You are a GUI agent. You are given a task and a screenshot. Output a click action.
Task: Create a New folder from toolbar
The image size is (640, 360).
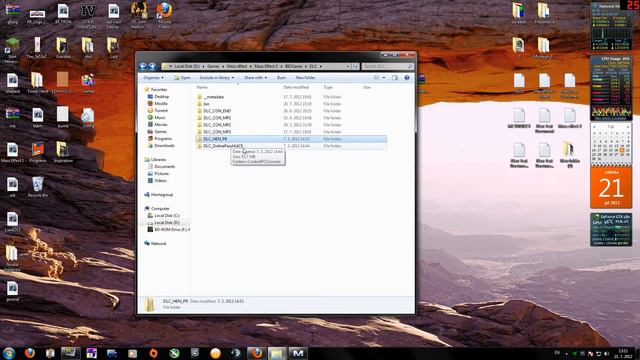click(x=305, y=78)
